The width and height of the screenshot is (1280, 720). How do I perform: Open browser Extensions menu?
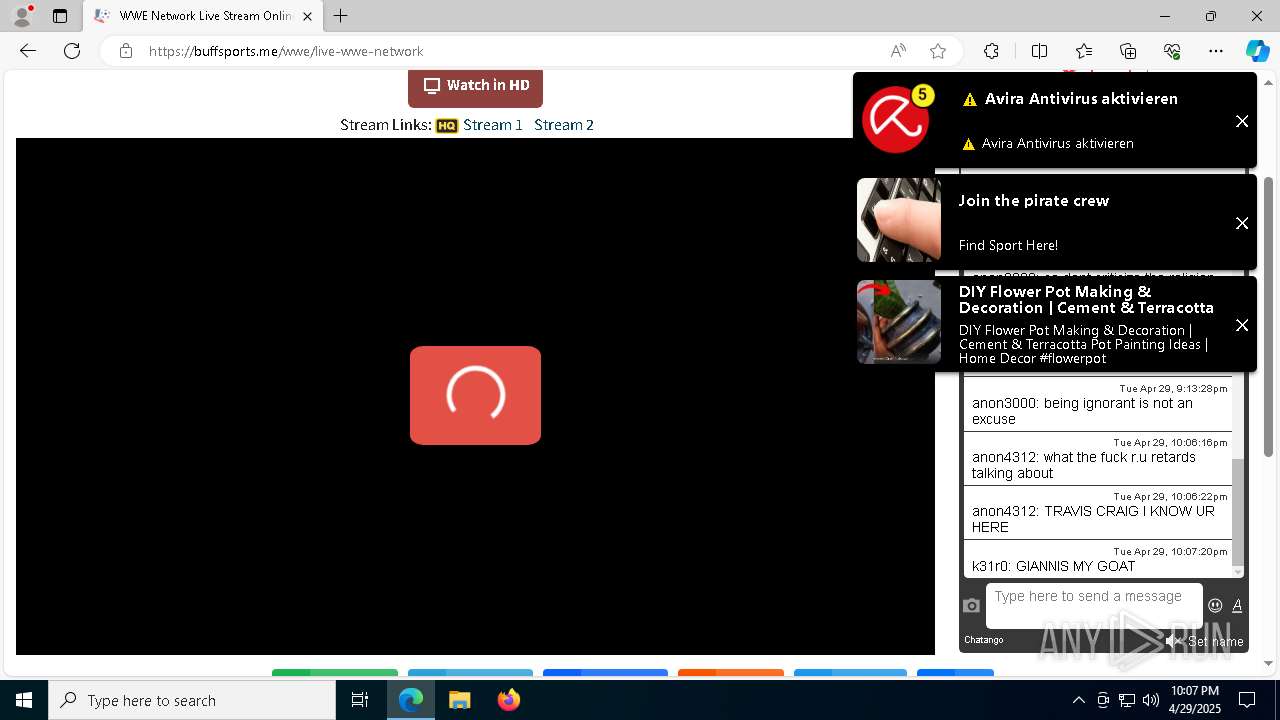(x=991, y=51)
